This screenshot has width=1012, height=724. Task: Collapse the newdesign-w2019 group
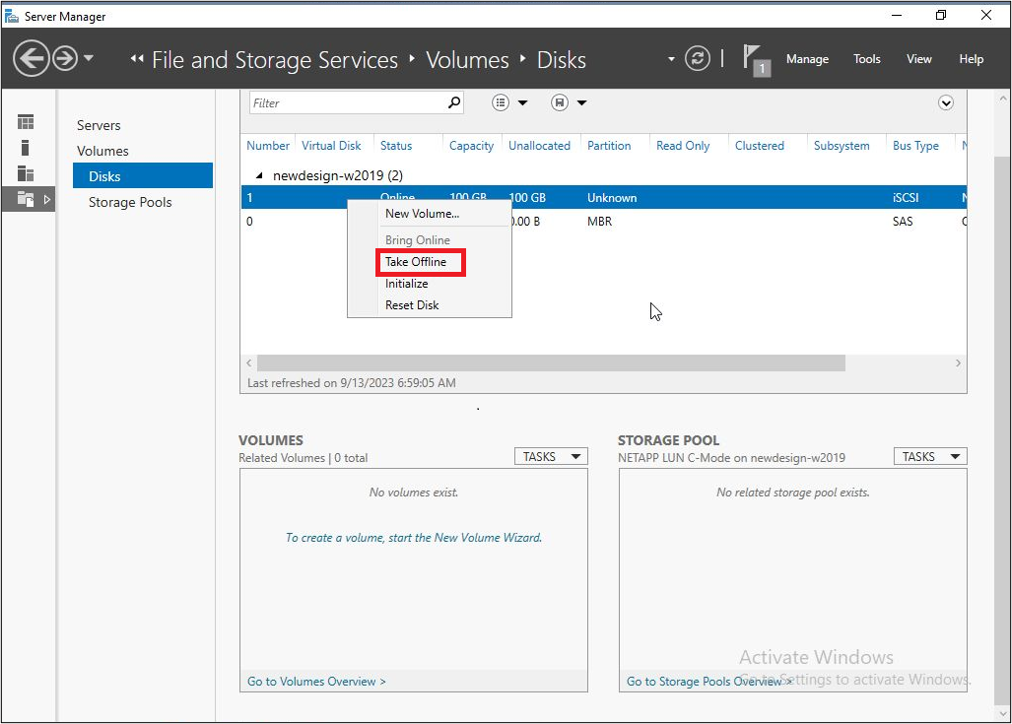[x=260, y=176]
